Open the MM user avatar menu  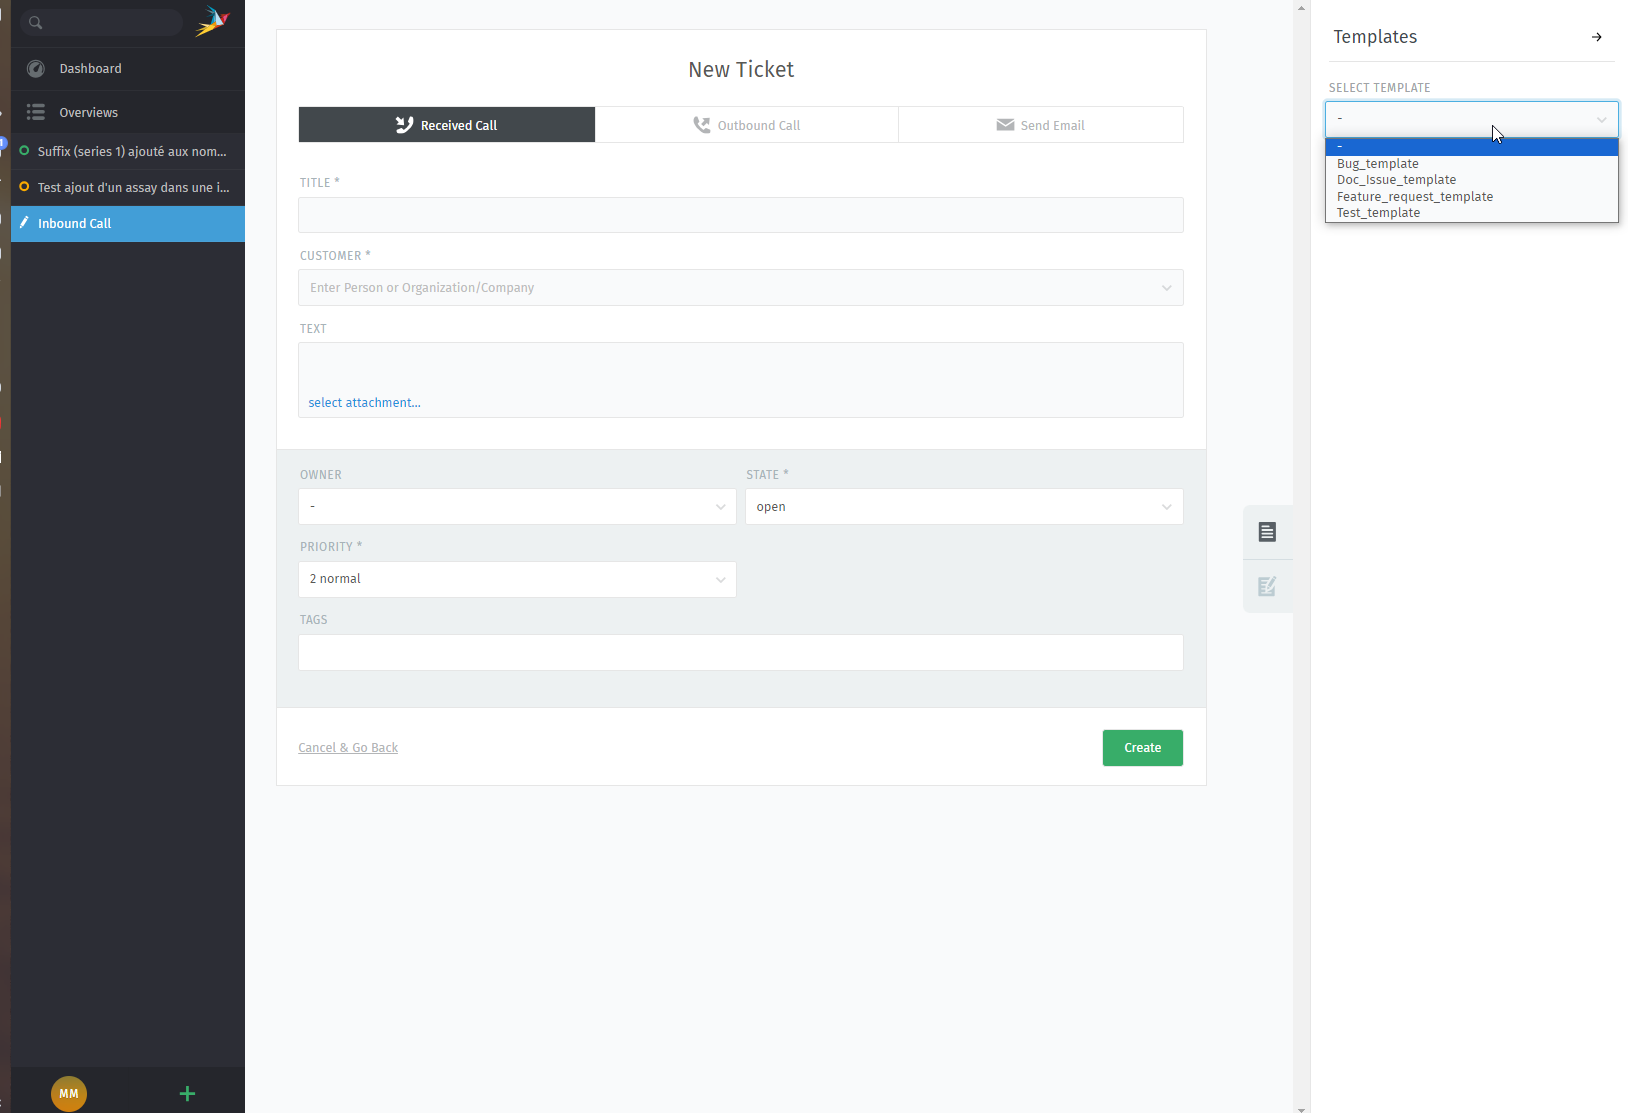pyautogui.click(x=69, y=1093)
